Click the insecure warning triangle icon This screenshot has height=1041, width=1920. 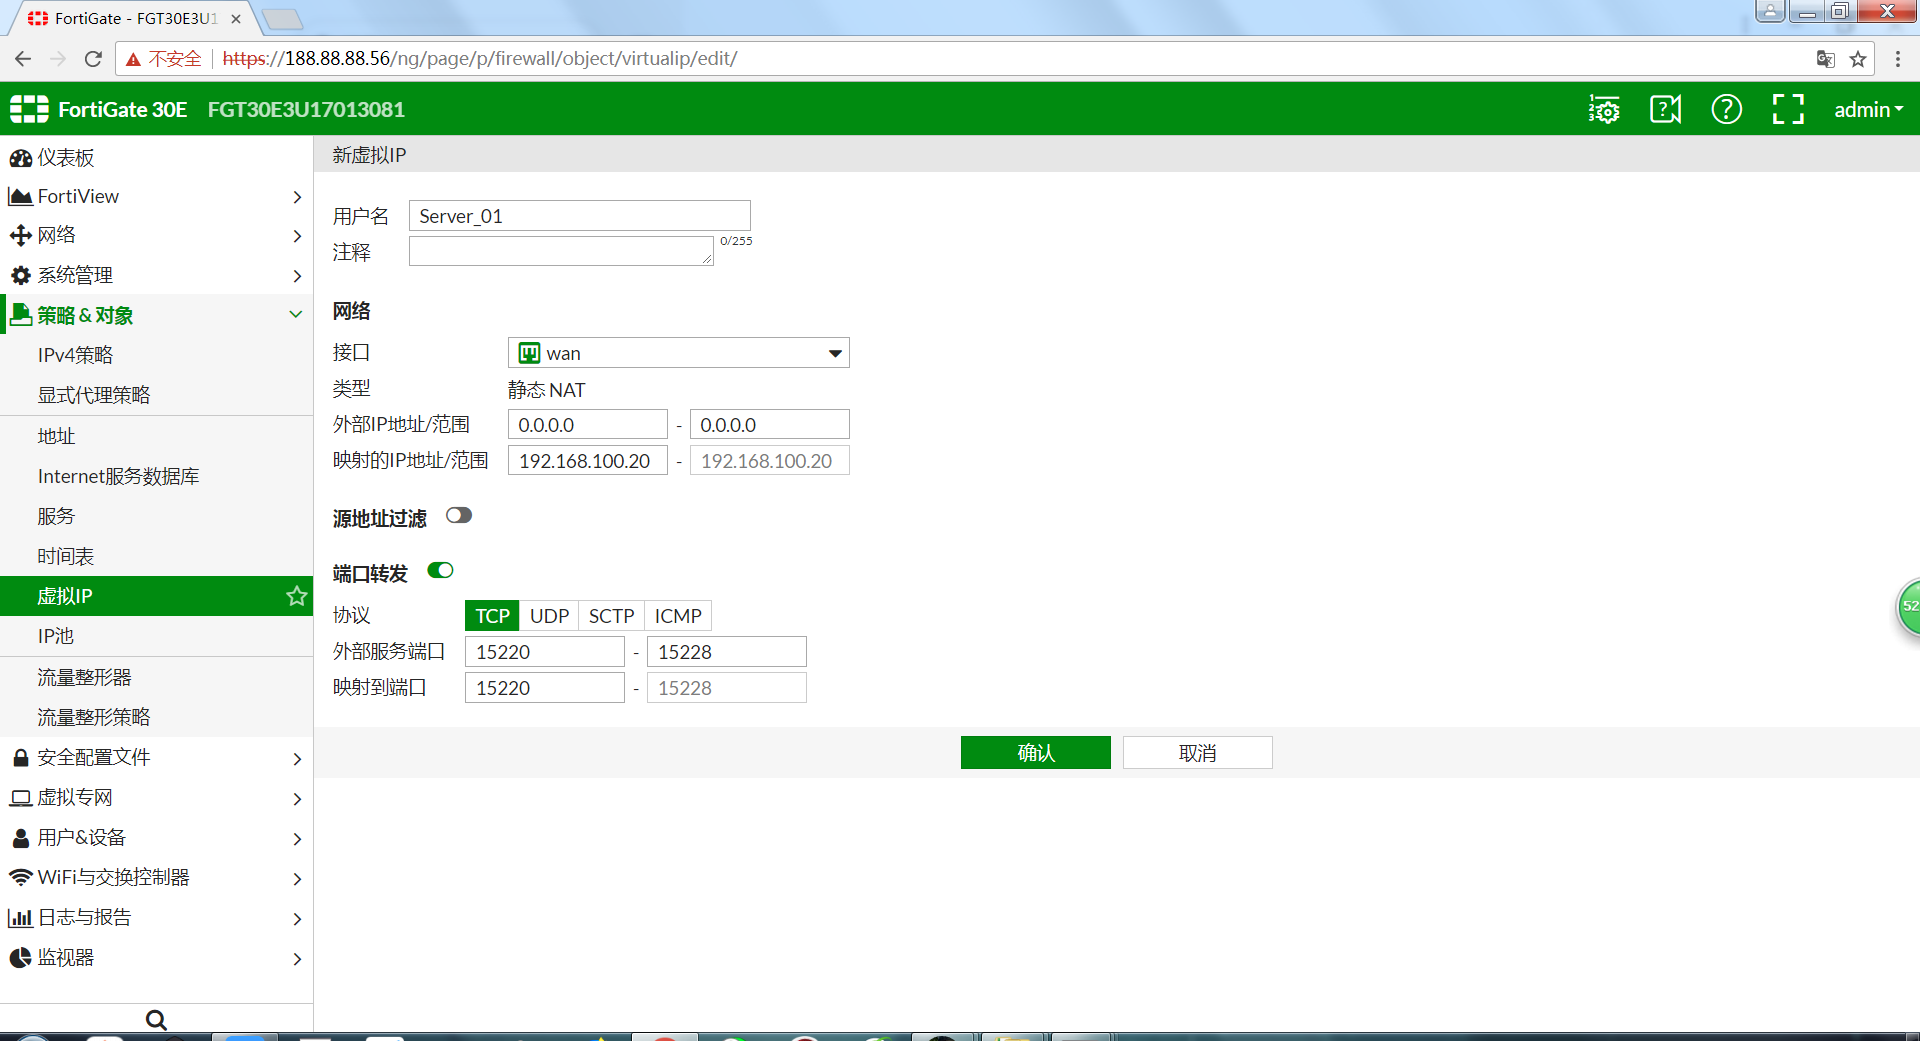pyautogui.click(x=133, y=59)
